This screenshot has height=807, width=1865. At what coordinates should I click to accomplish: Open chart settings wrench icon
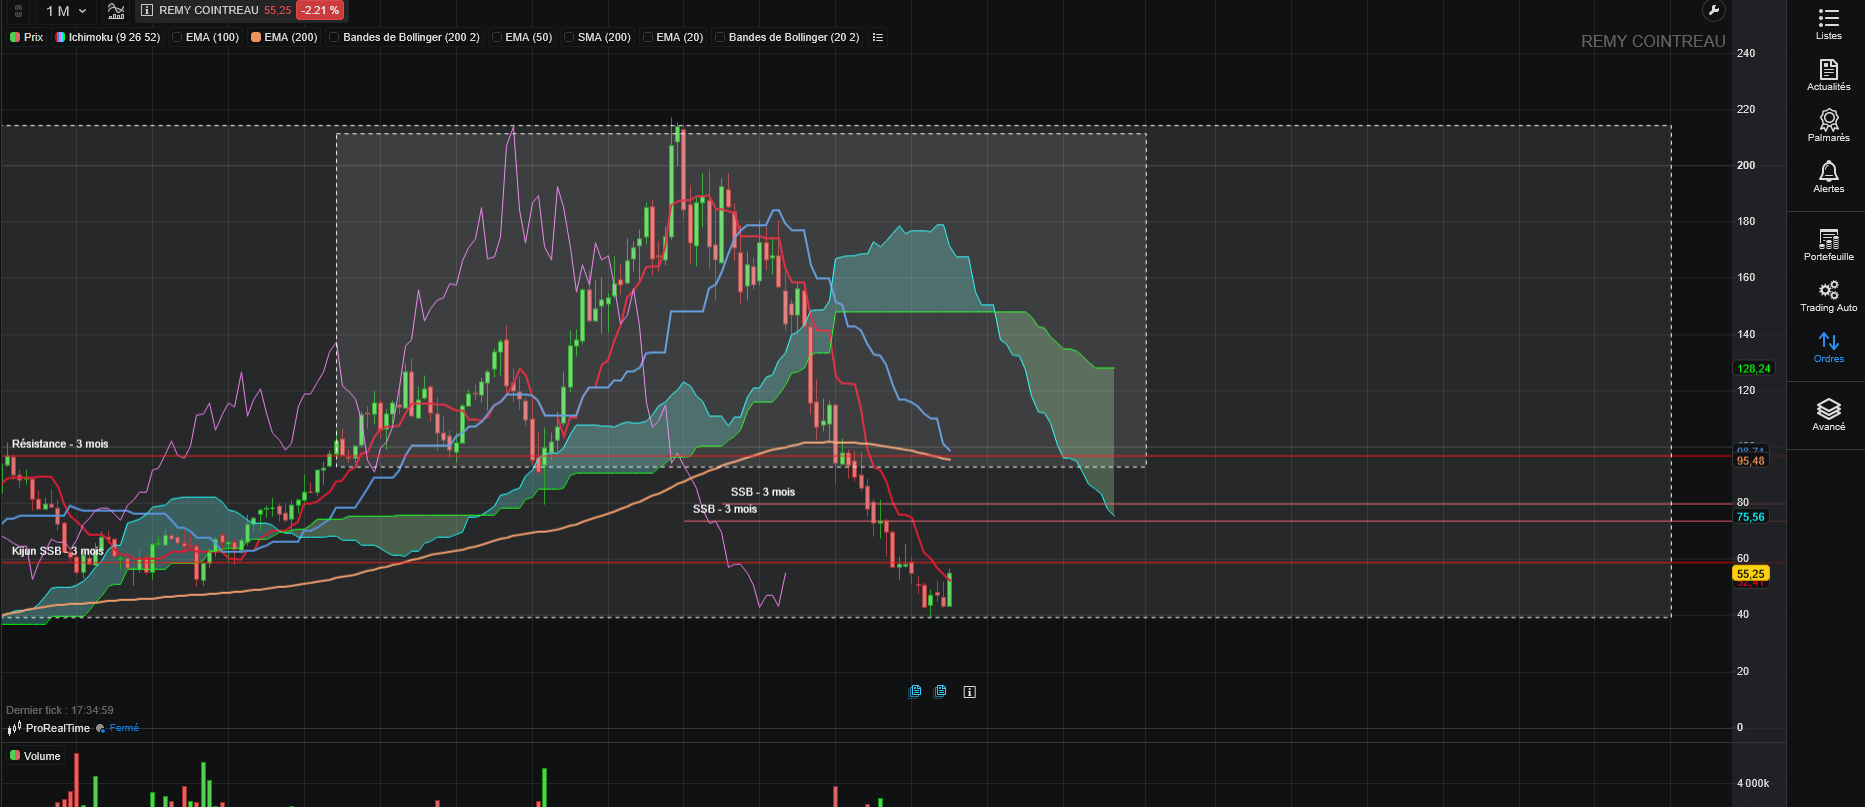pos(1713,11)
